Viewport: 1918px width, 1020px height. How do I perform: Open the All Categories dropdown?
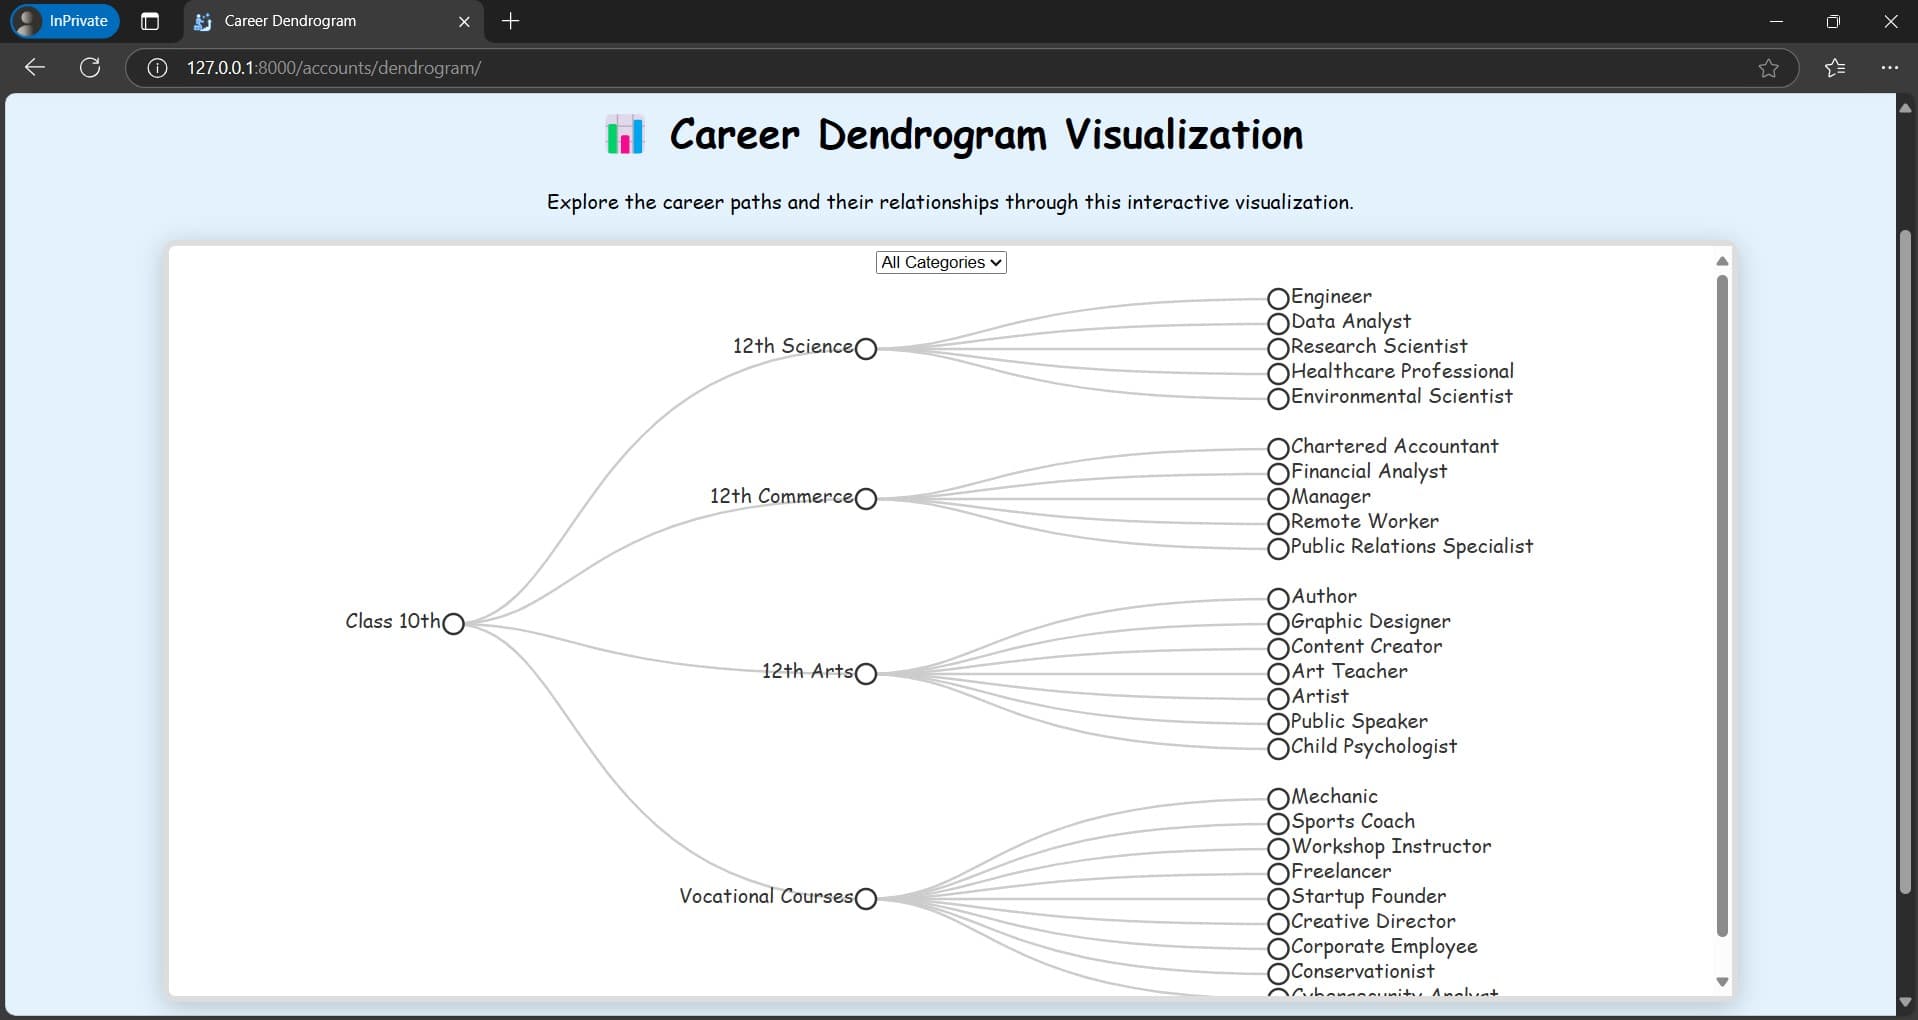tap(941, 262)
